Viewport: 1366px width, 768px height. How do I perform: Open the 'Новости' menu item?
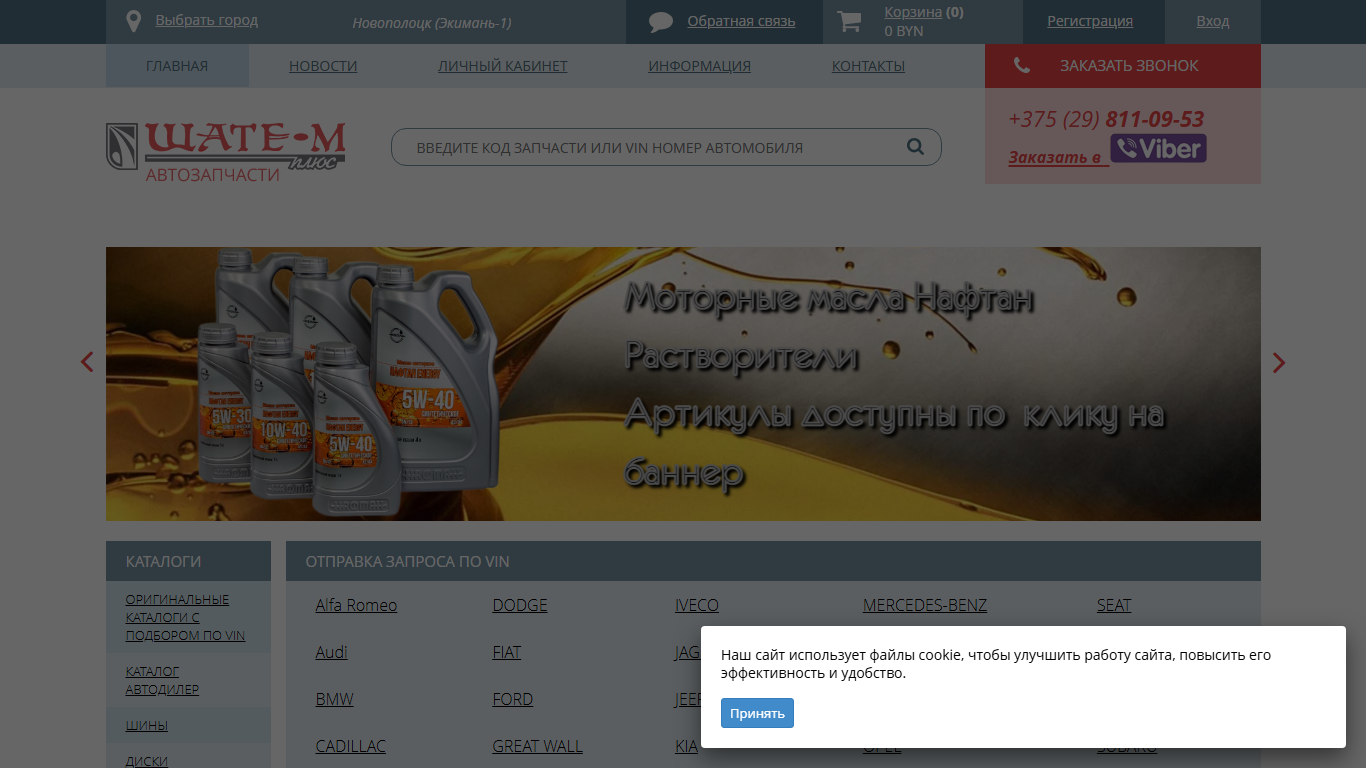click(x=323, y=66)
